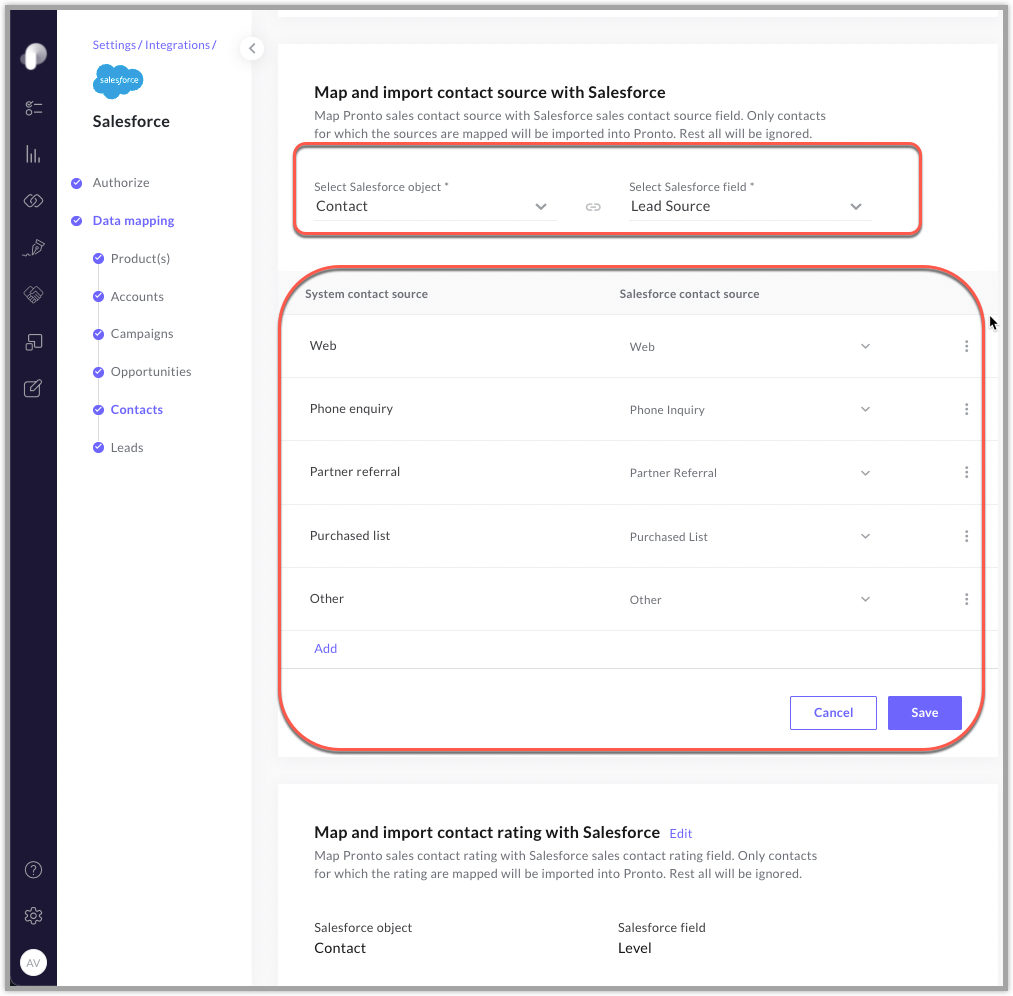The image size is (1013, 996).
Task: Click Edit next to contact rating heading
Action: 681,833
